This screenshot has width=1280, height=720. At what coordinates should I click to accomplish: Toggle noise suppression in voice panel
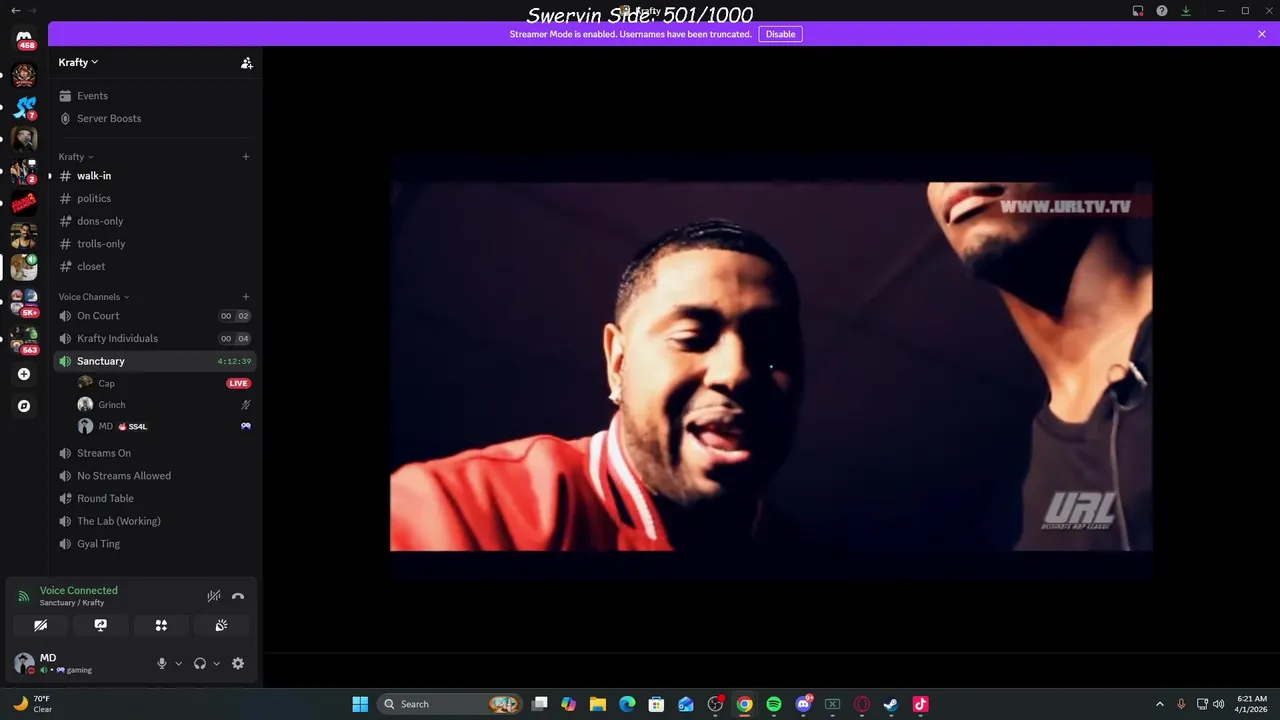(x=213, y=596)
